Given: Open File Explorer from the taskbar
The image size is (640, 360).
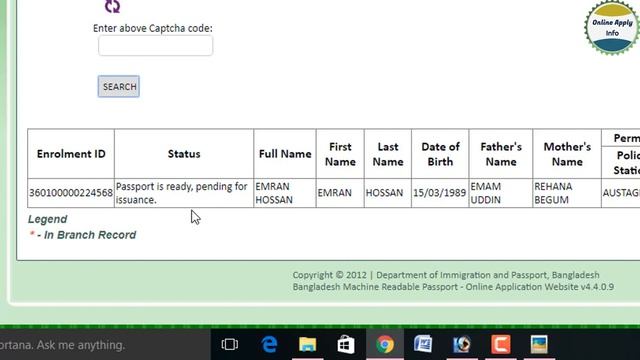Looking at the screenshot, I should [307, 344].
